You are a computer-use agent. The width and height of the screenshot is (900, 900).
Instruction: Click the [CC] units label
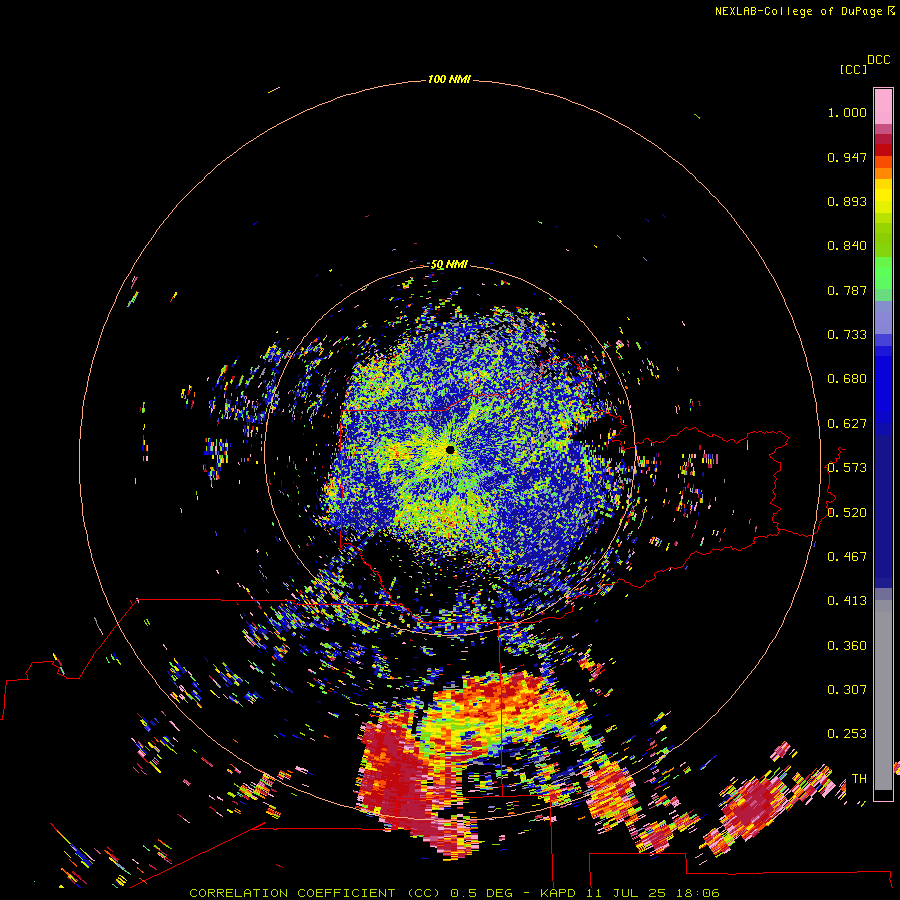[853, 69]
